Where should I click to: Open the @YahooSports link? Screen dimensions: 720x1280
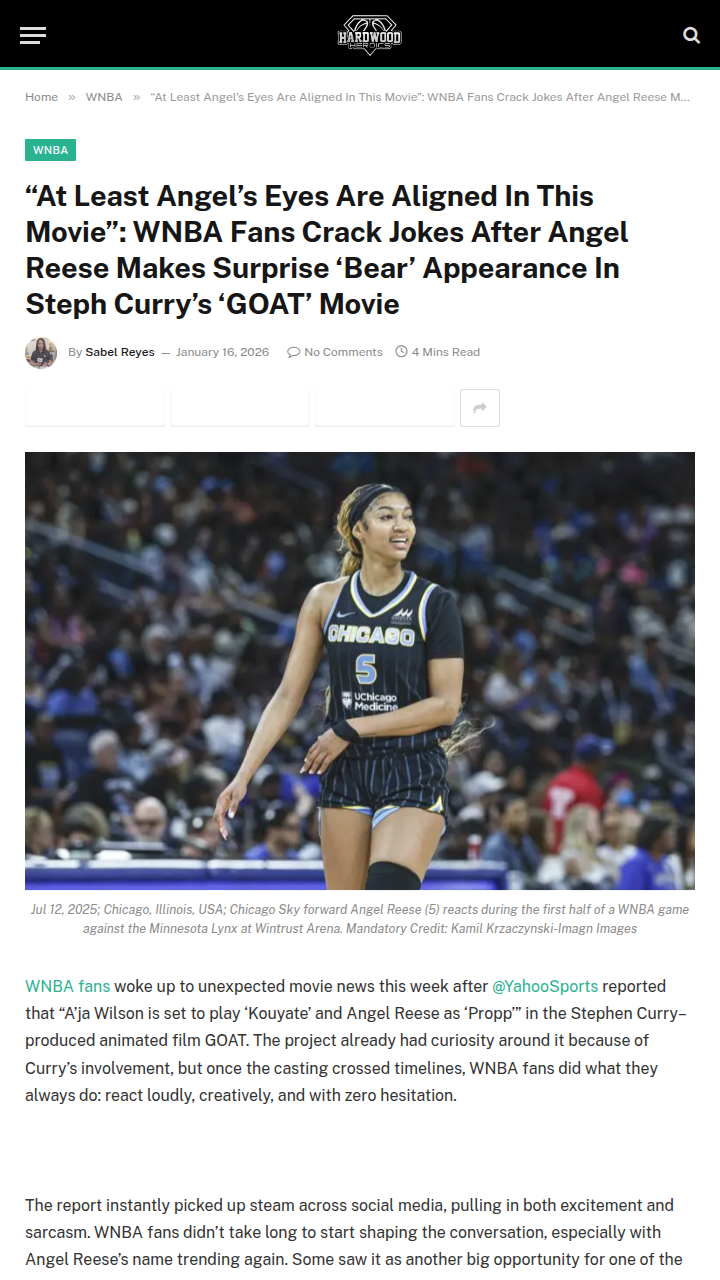click(545, 986)
